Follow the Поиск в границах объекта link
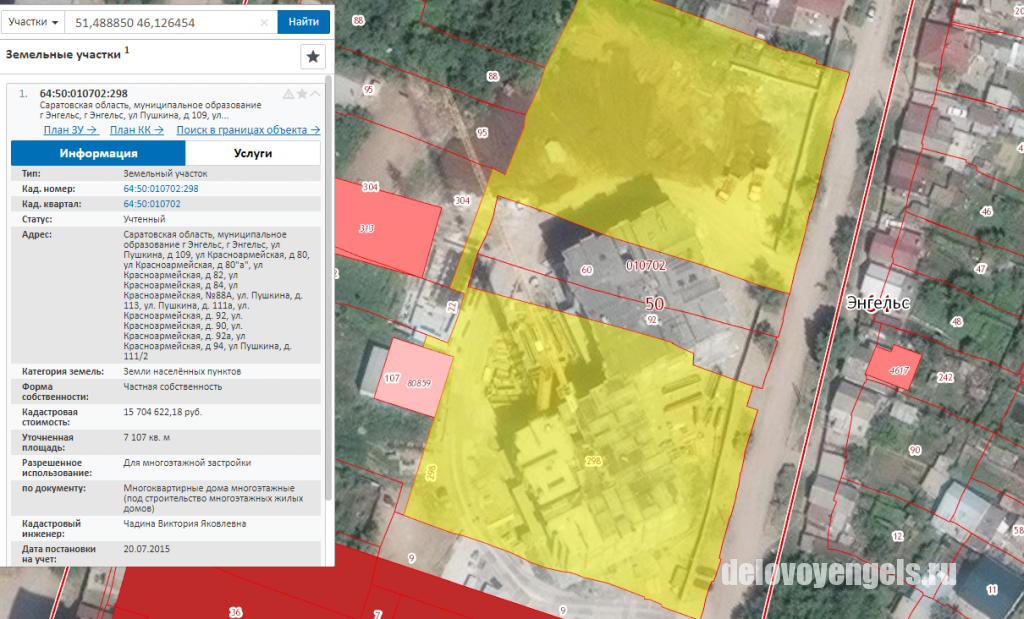 coord(248,130)
